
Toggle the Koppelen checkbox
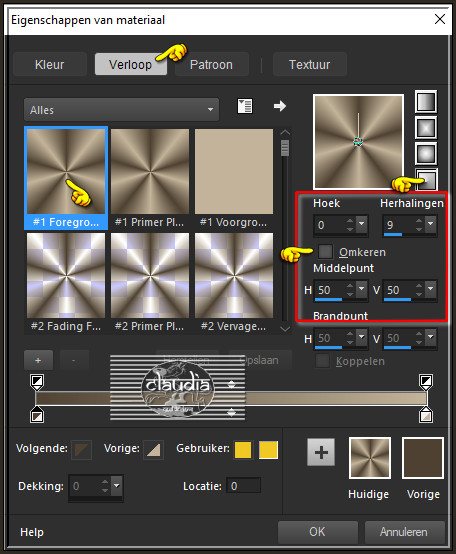point(322,361)
